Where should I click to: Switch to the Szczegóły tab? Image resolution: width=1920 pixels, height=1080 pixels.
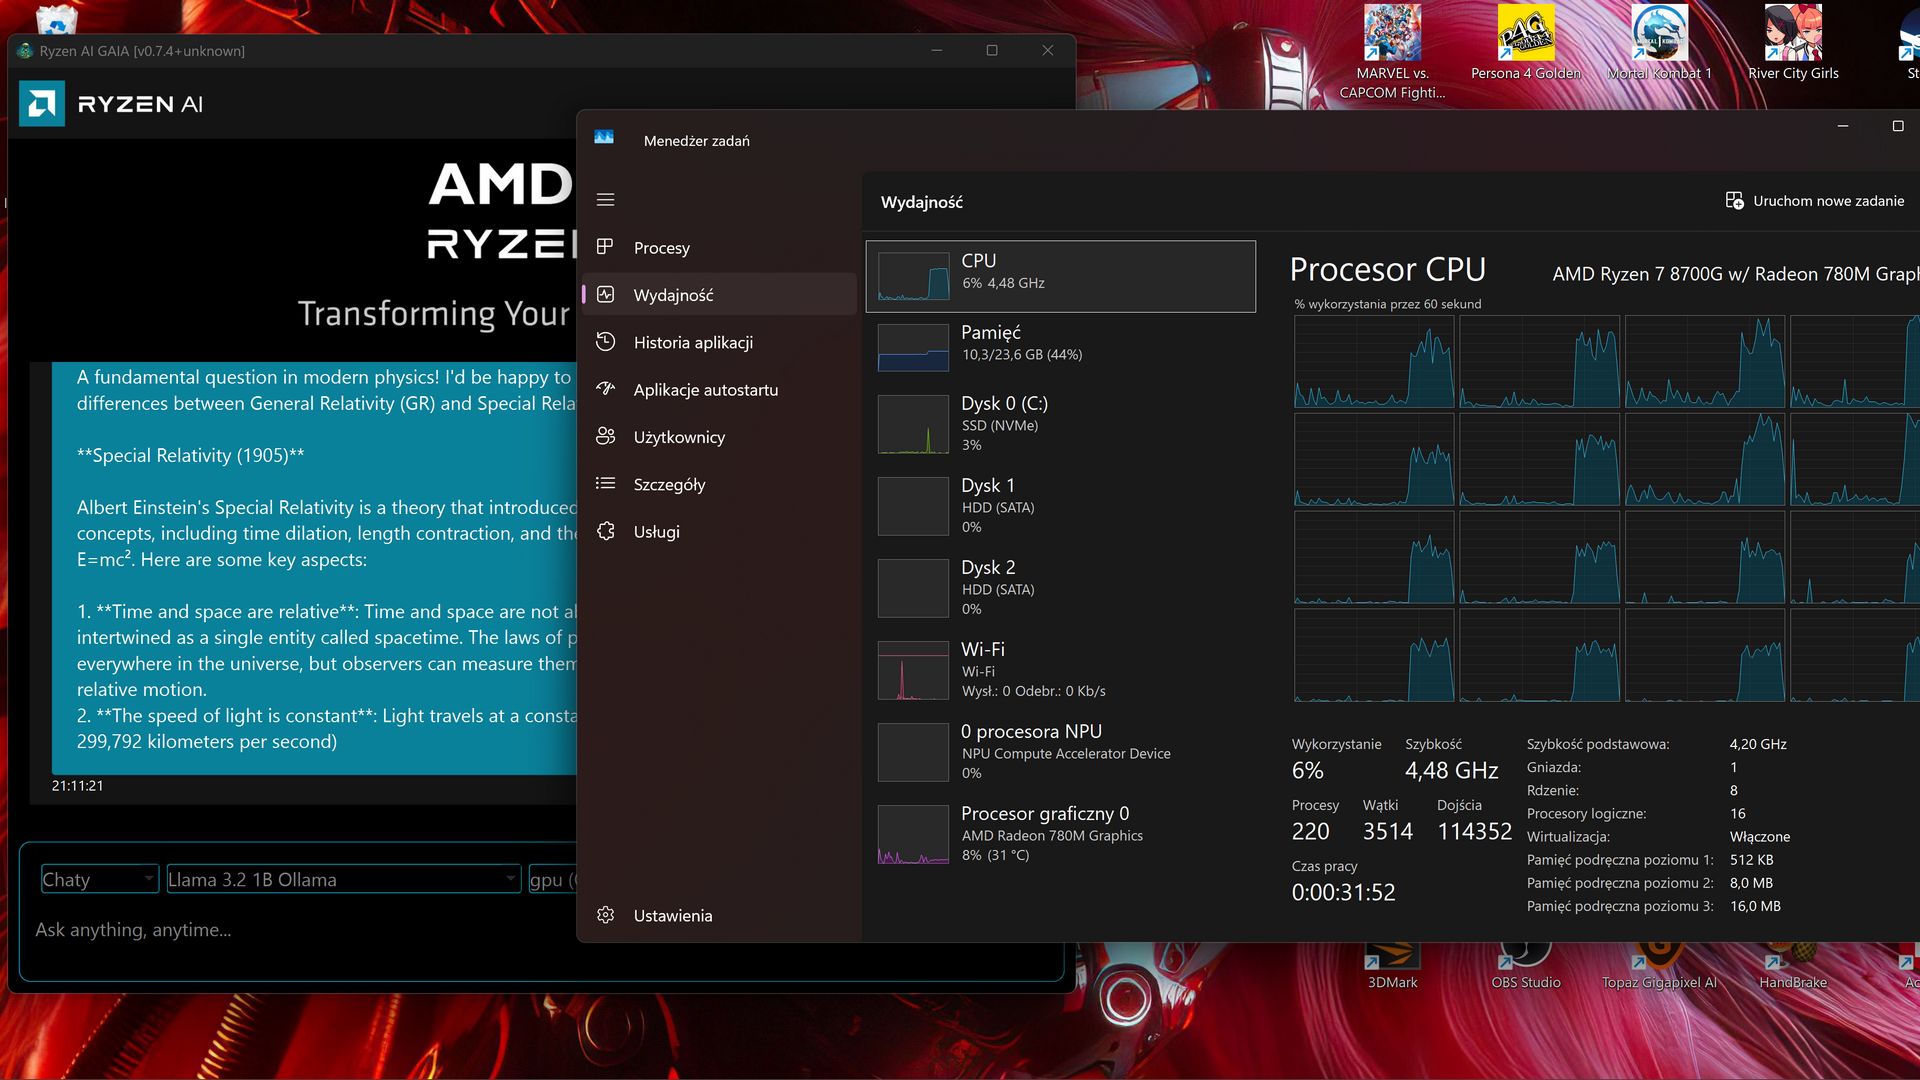coord(718,484)
